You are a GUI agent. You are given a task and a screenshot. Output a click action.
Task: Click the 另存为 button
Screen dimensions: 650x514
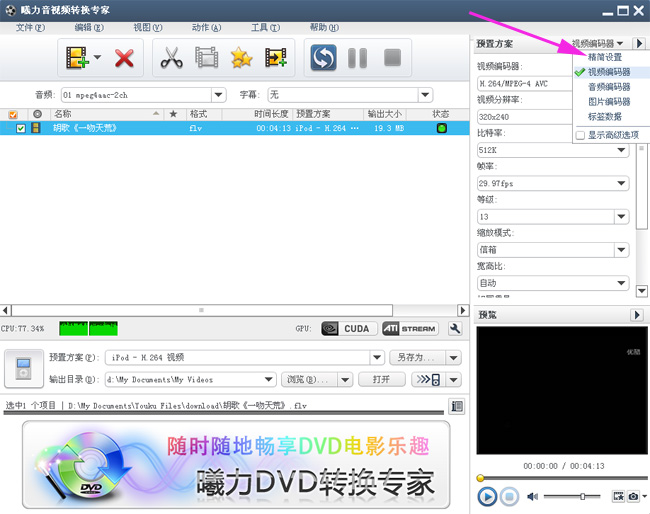pos(417,357)
